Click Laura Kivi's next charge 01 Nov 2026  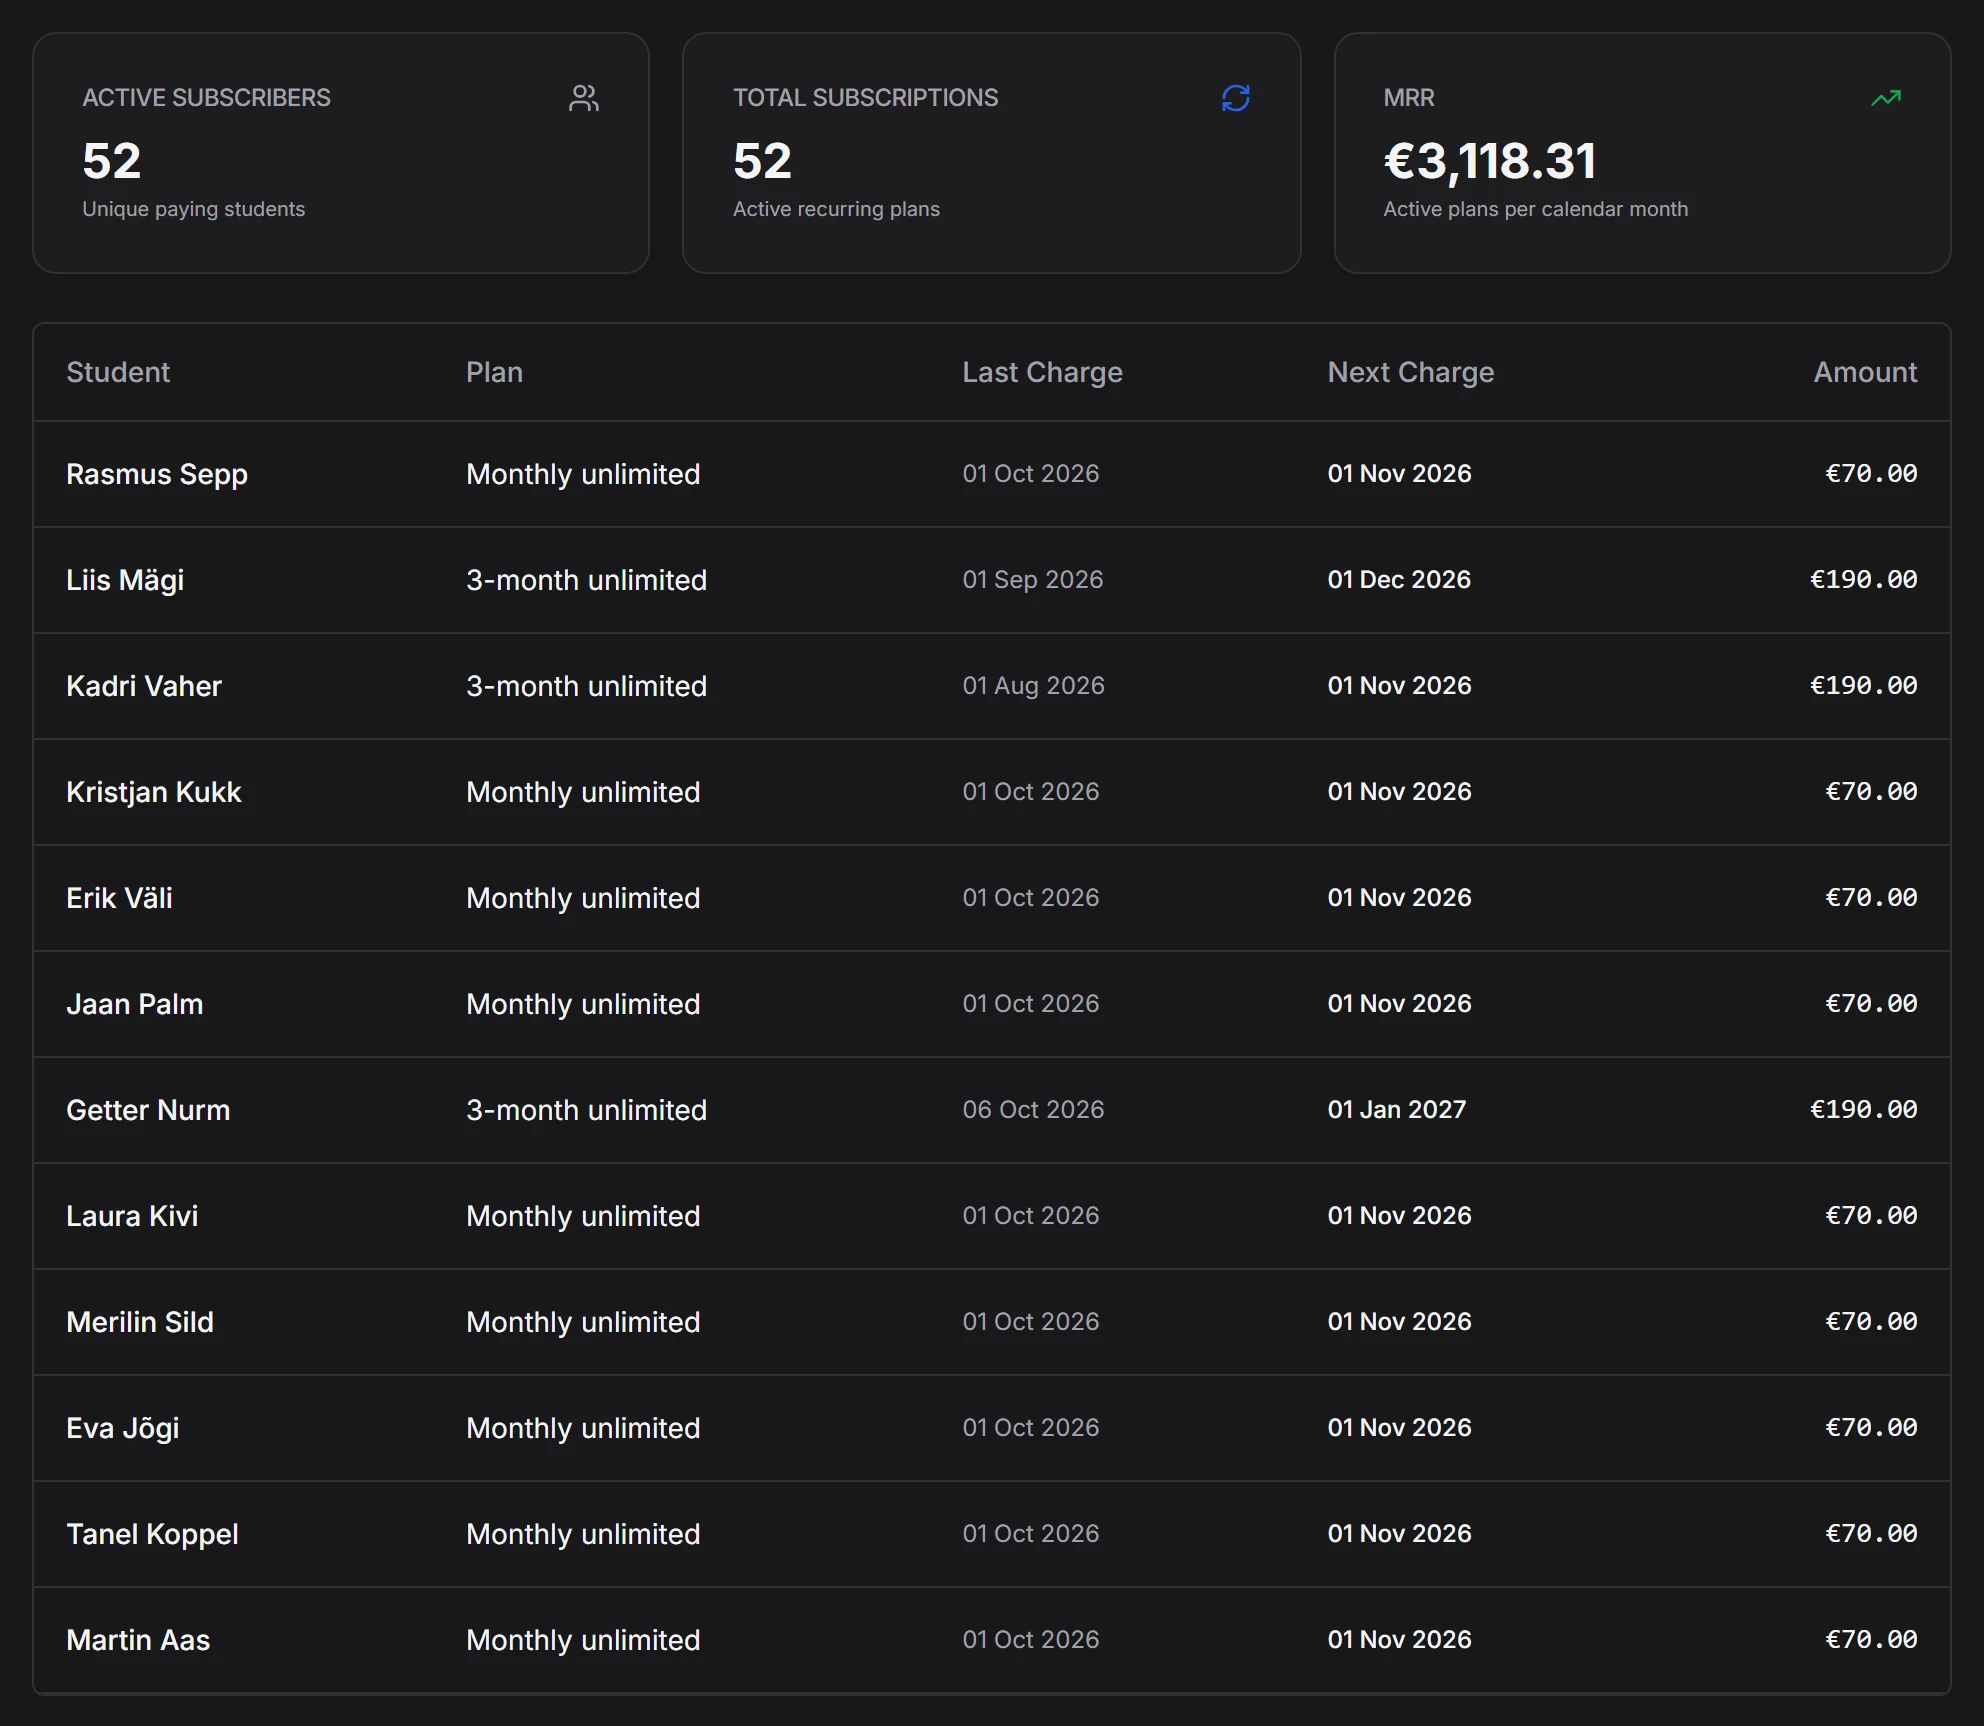tap(1399, 1216)
